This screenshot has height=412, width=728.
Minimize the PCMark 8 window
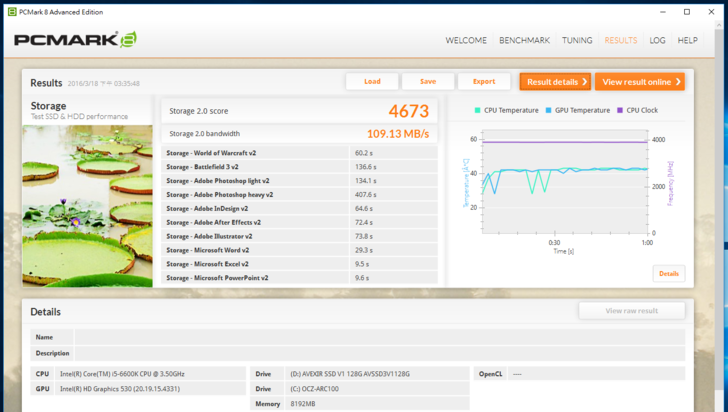(657, 11)
